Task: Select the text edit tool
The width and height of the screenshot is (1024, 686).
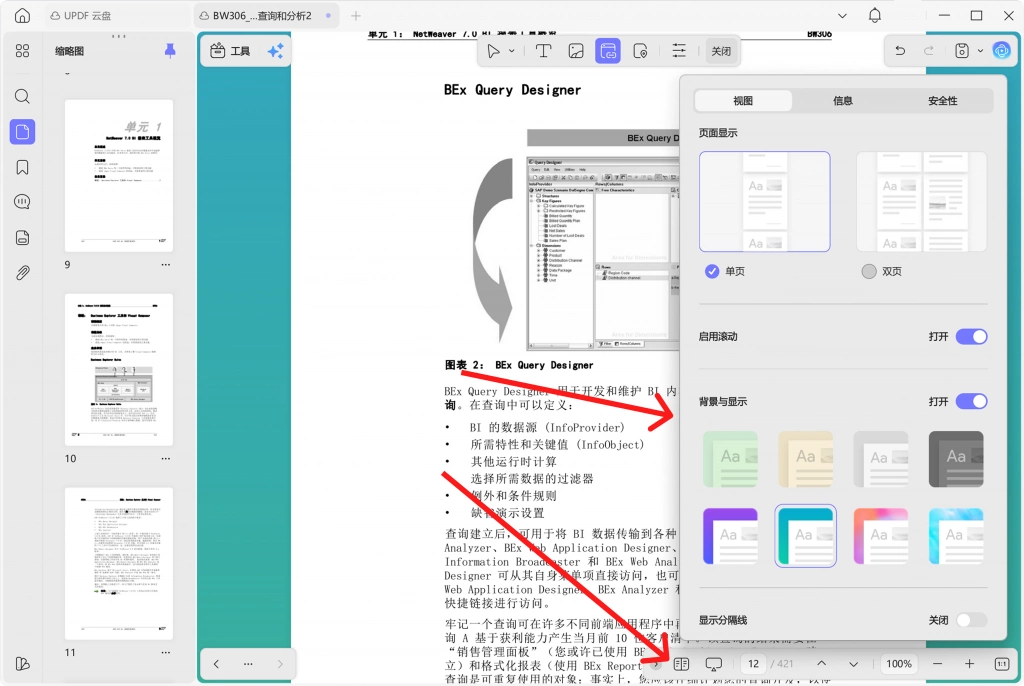Action: click(543, 51)
